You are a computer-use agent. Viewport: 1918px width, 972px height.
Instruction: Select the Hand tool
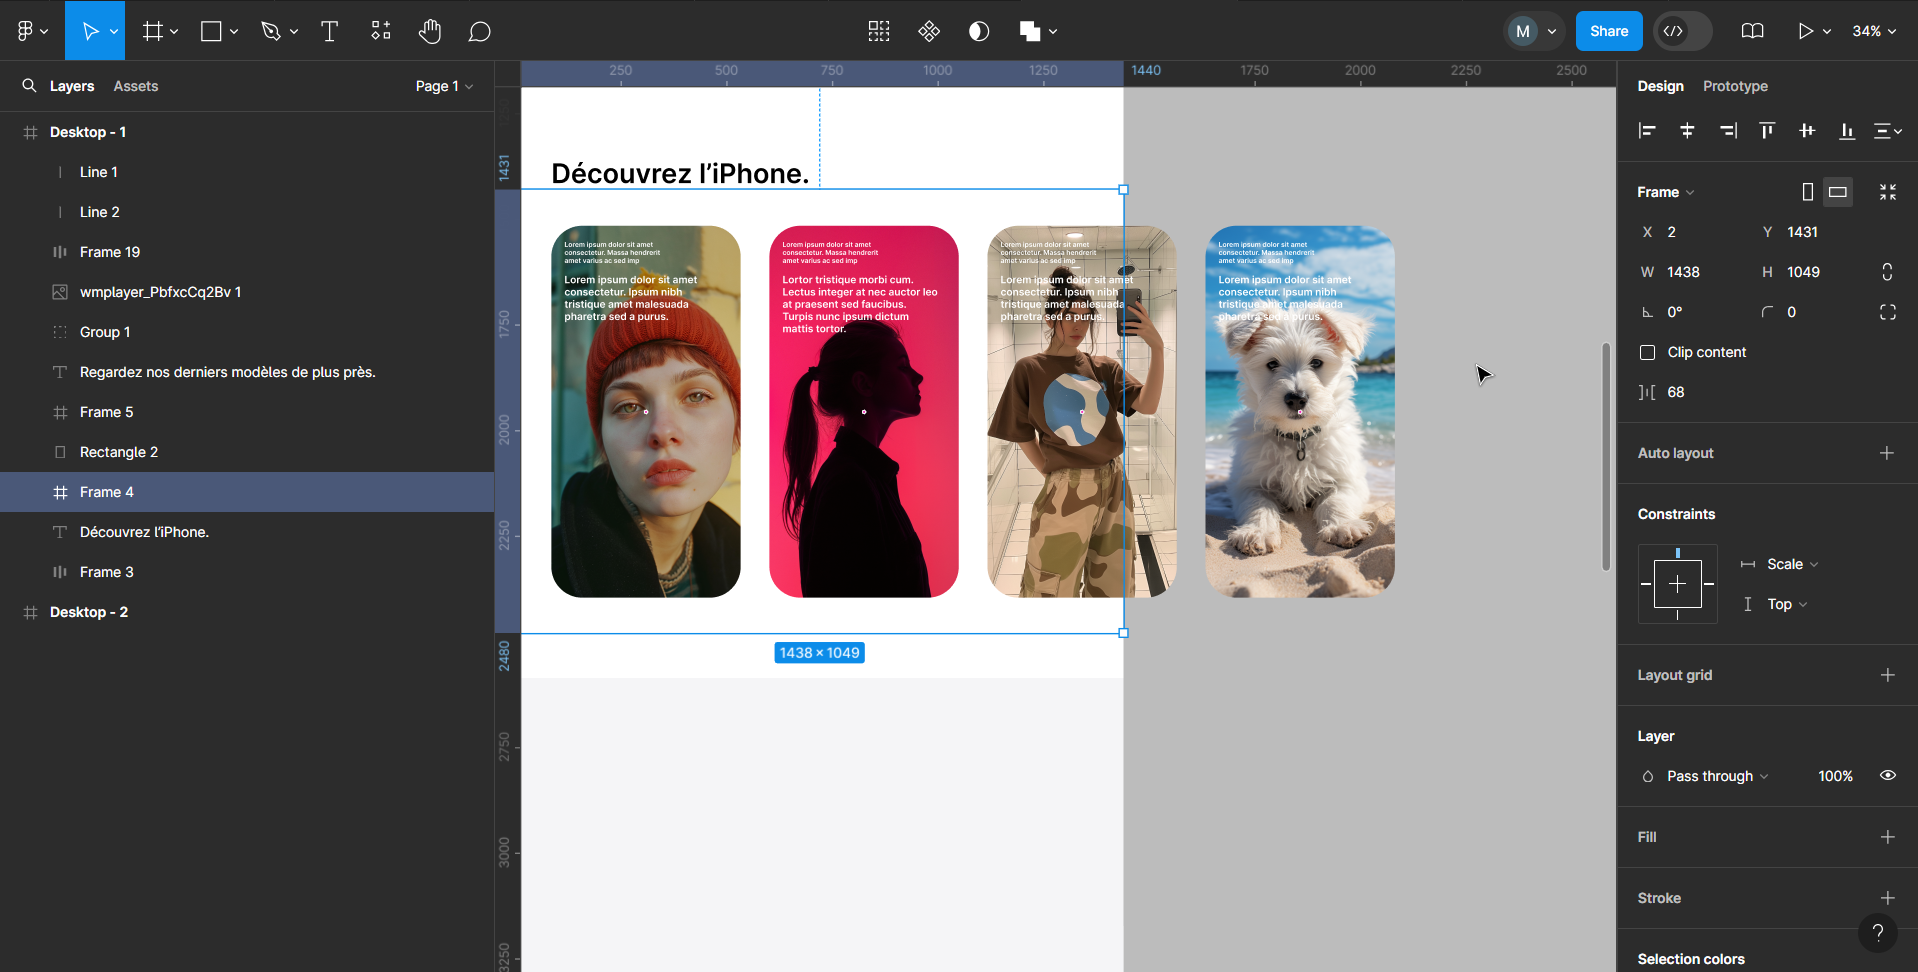point(430,31)
